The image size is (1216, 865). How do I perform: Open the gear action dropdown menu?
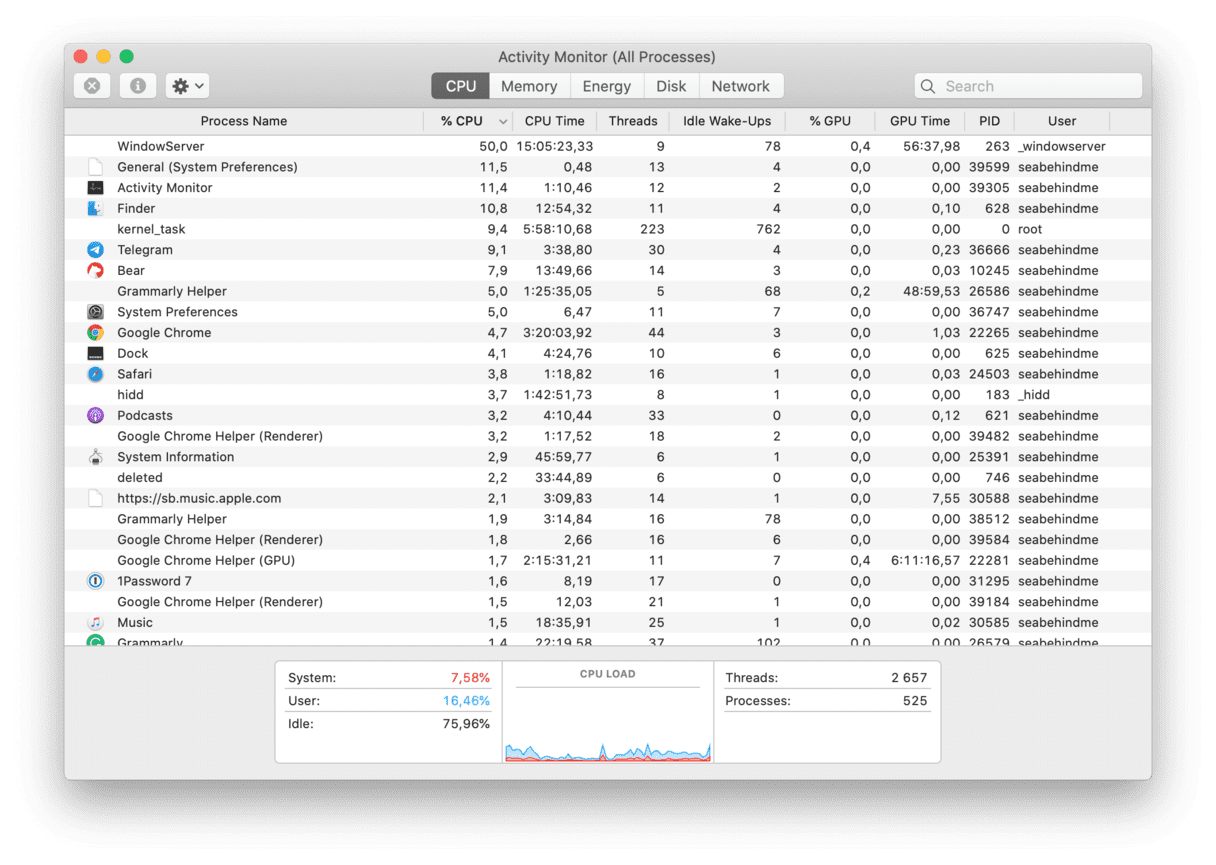click(187, 86)
